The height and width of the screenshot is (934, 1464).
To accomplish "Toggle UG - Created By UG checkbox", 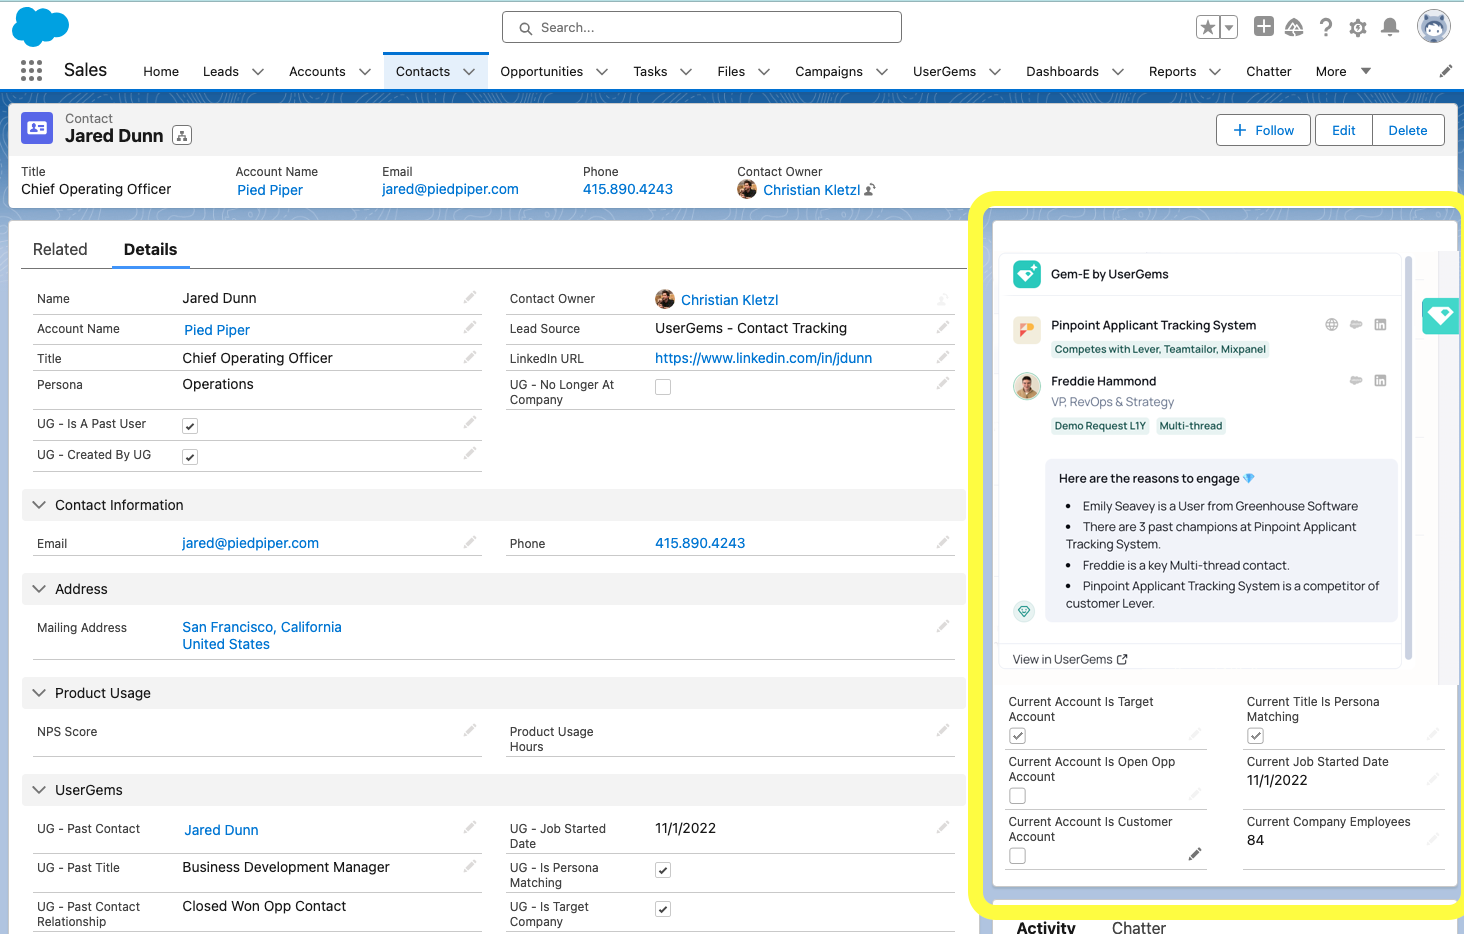I will (x=190, y=457).
